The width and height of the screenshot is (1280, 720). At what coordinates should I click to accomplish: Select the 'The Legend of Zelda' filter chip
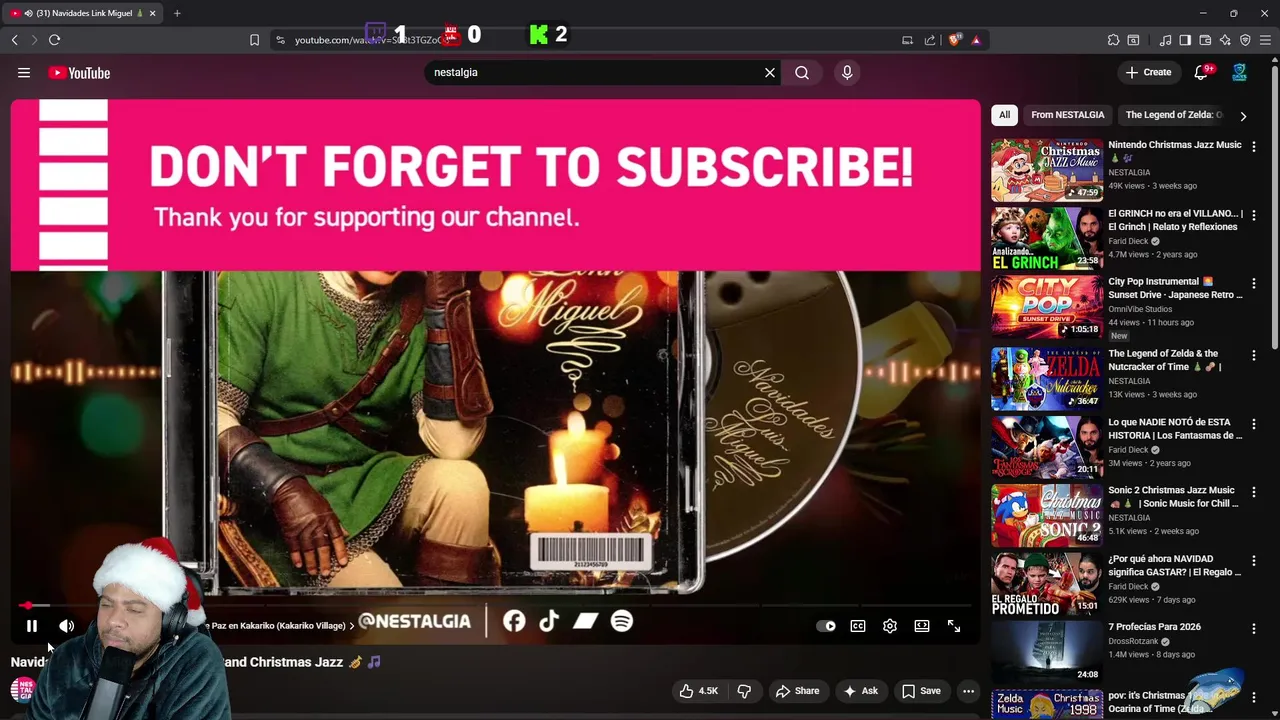[1173, 115]
